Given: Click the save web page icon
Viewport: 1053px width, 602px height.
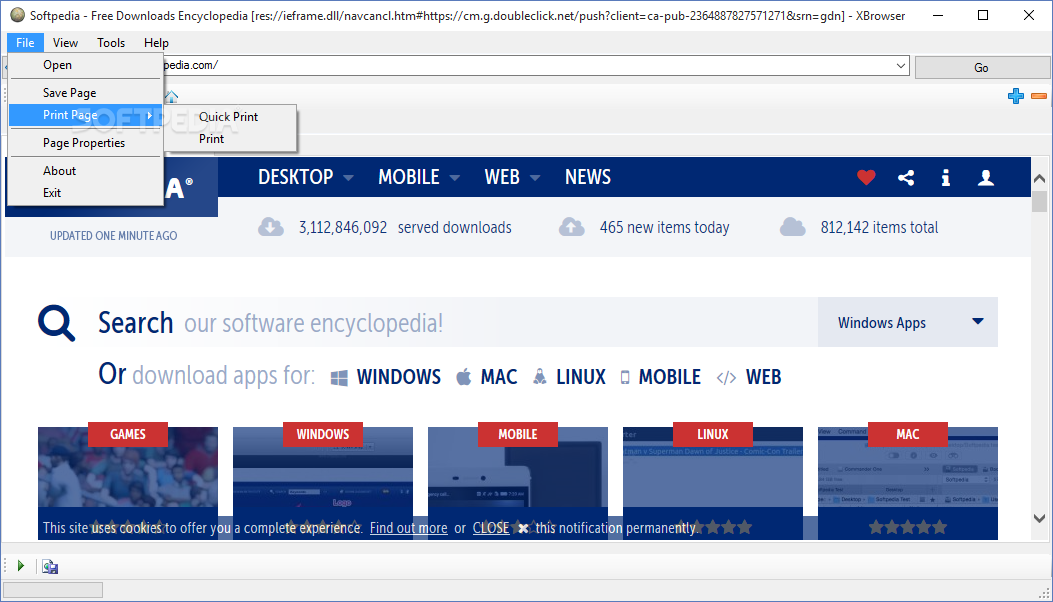Looking at the screenshot, I should (x=50, y=566).
